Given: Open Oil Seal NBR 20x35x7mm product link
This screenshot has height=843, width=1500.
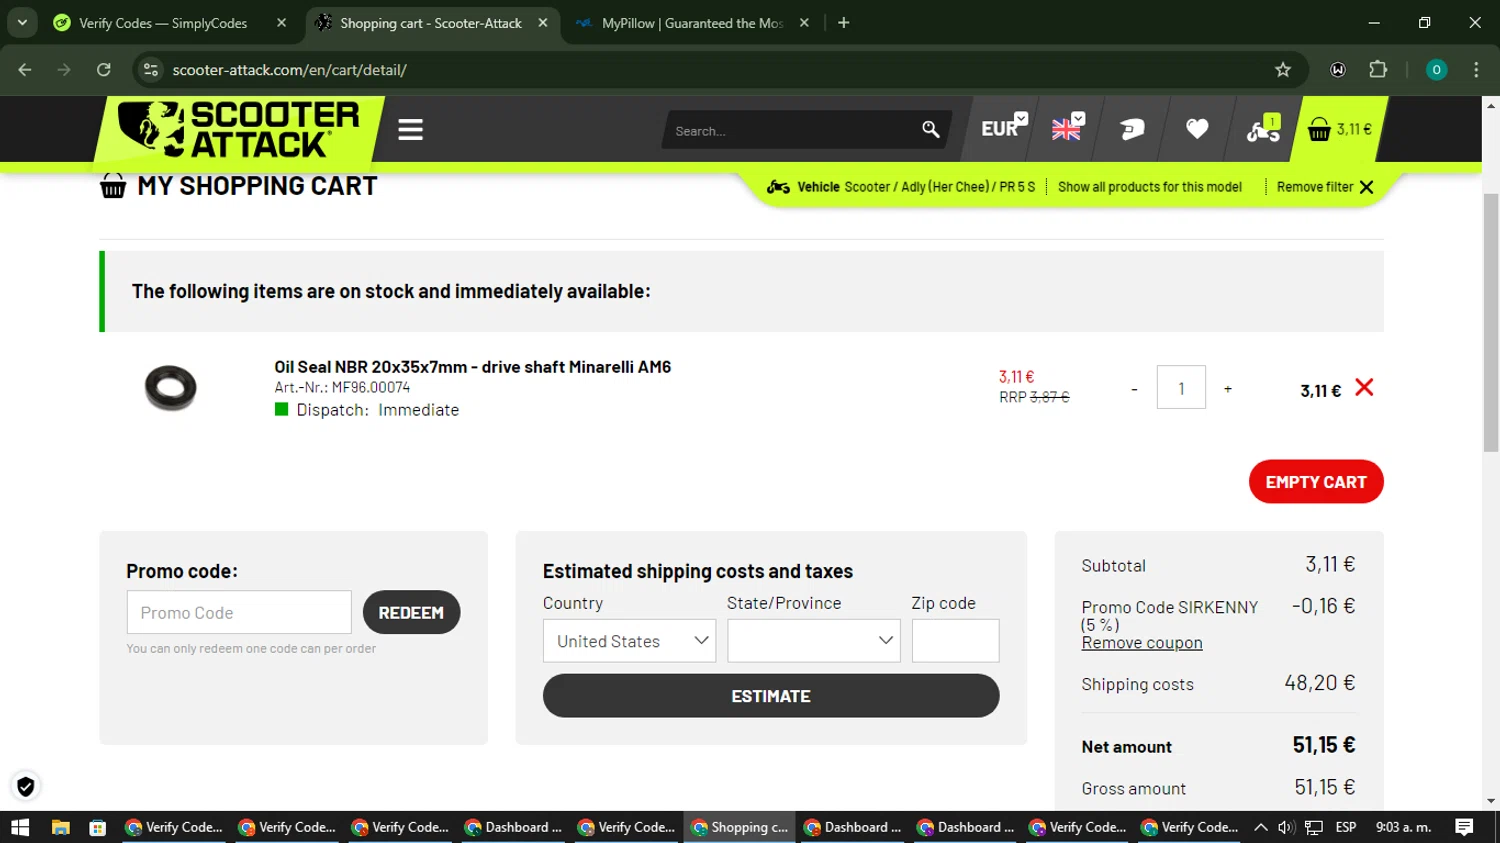Looking at the screenshot, I should tap(472, 367).
